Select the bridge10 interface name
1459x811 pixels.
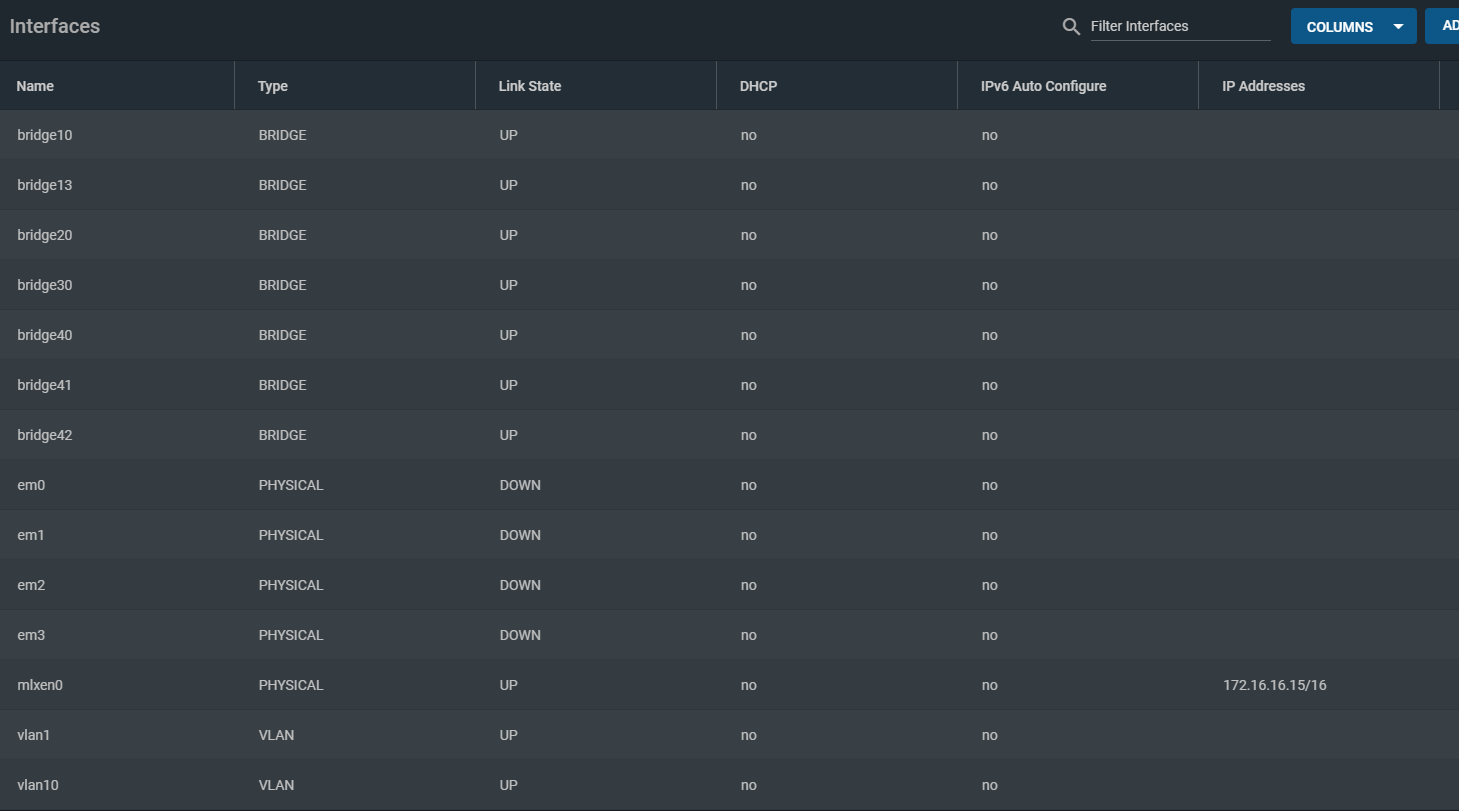coord(45,135)
